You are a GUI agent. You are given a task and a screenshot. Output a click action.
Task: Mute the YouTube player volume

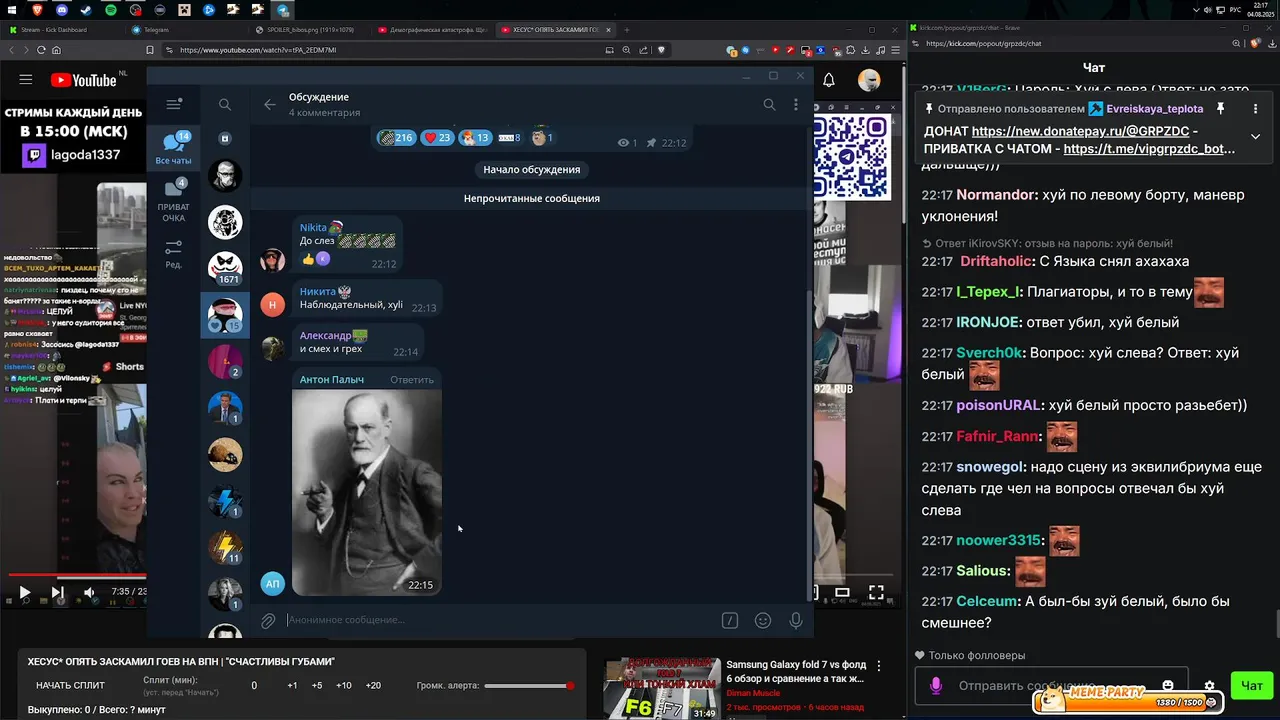point(89,592)
